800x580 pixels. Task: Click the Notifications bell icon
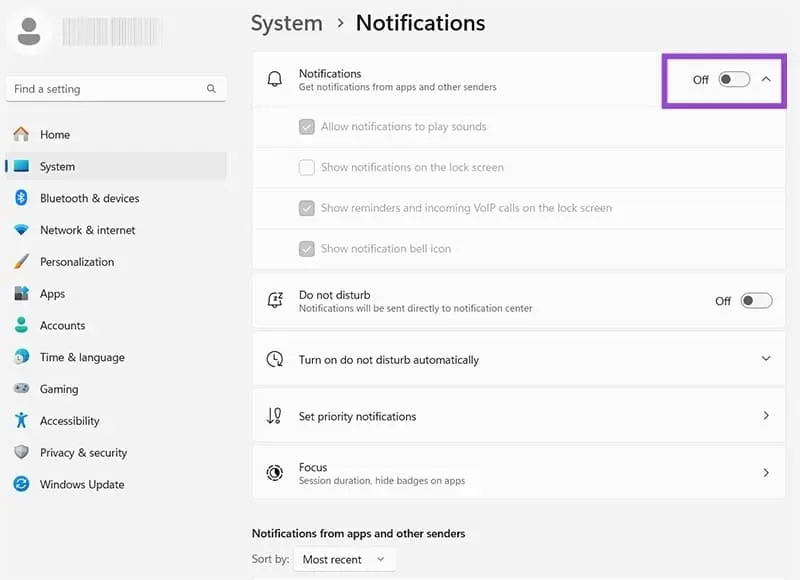[274, 79]
